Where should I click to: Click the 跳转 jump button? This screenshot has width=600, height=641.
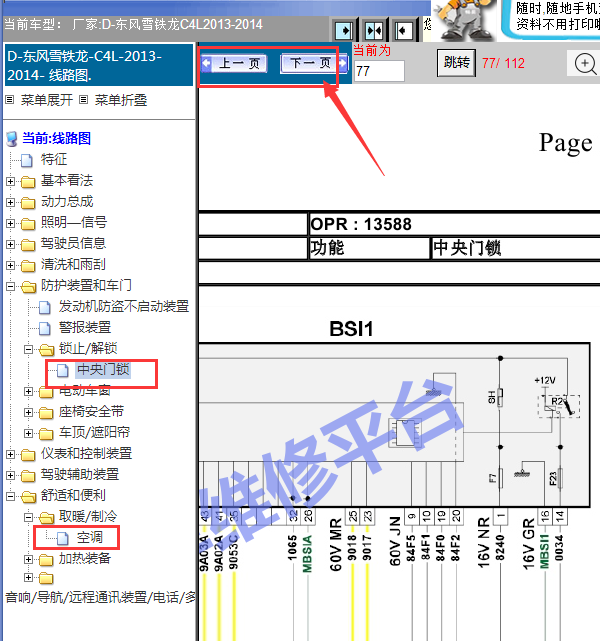(x=456, y=63)
